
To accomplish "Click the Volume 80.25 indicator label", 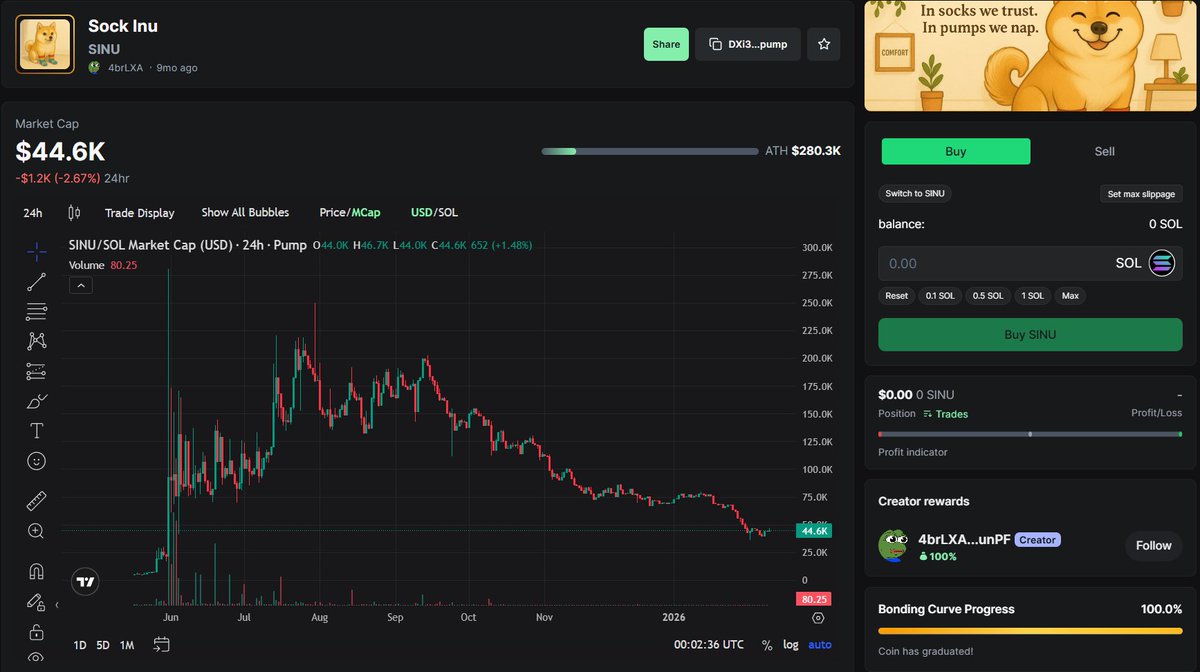I will tap(103, 265).
